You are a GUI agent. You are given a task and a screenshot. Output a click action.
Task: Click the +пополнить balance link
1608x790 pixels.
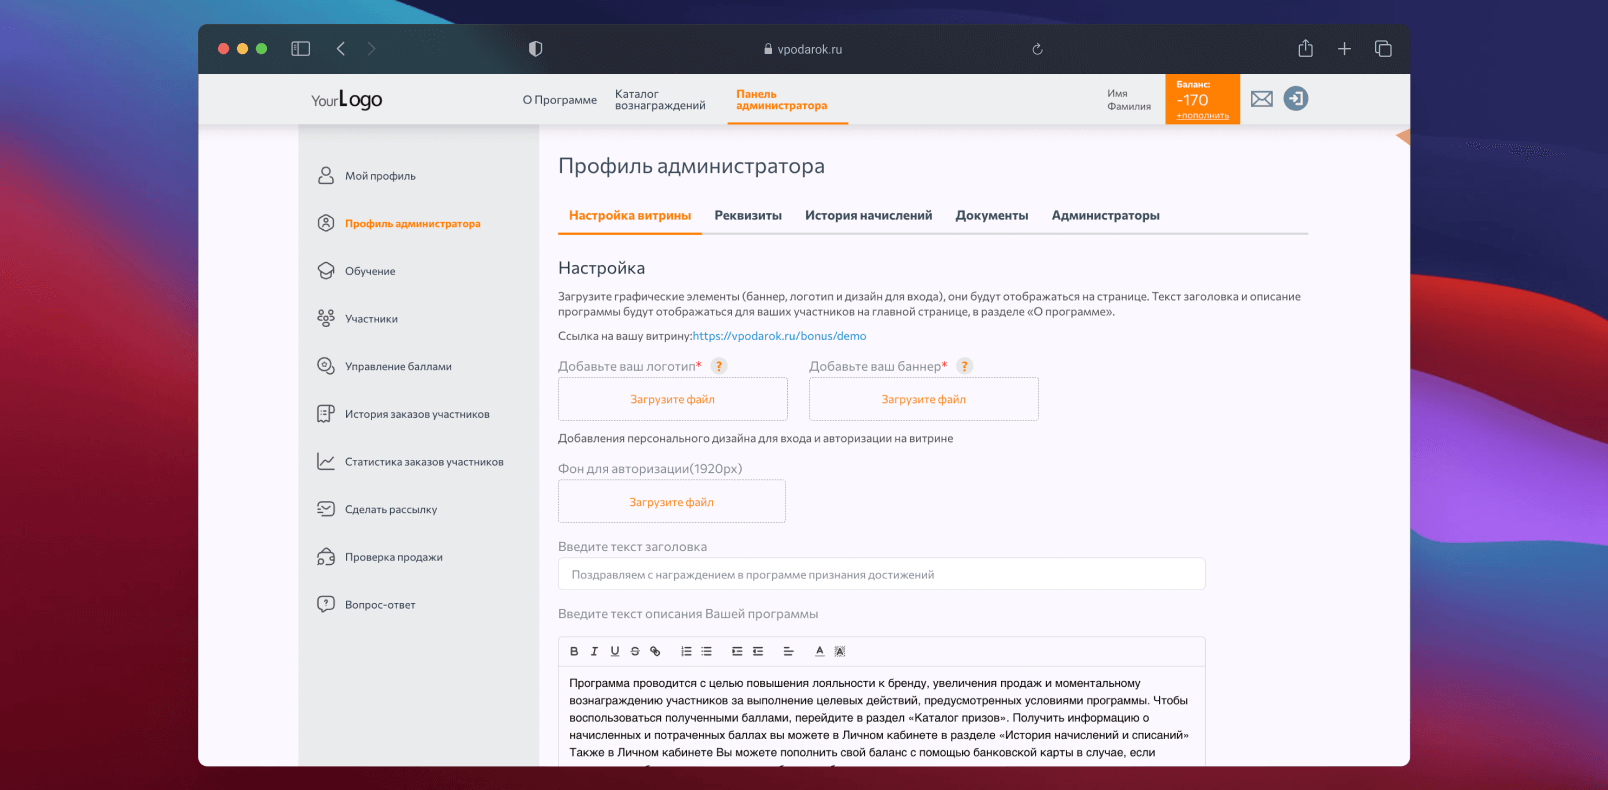[1203, 116]
